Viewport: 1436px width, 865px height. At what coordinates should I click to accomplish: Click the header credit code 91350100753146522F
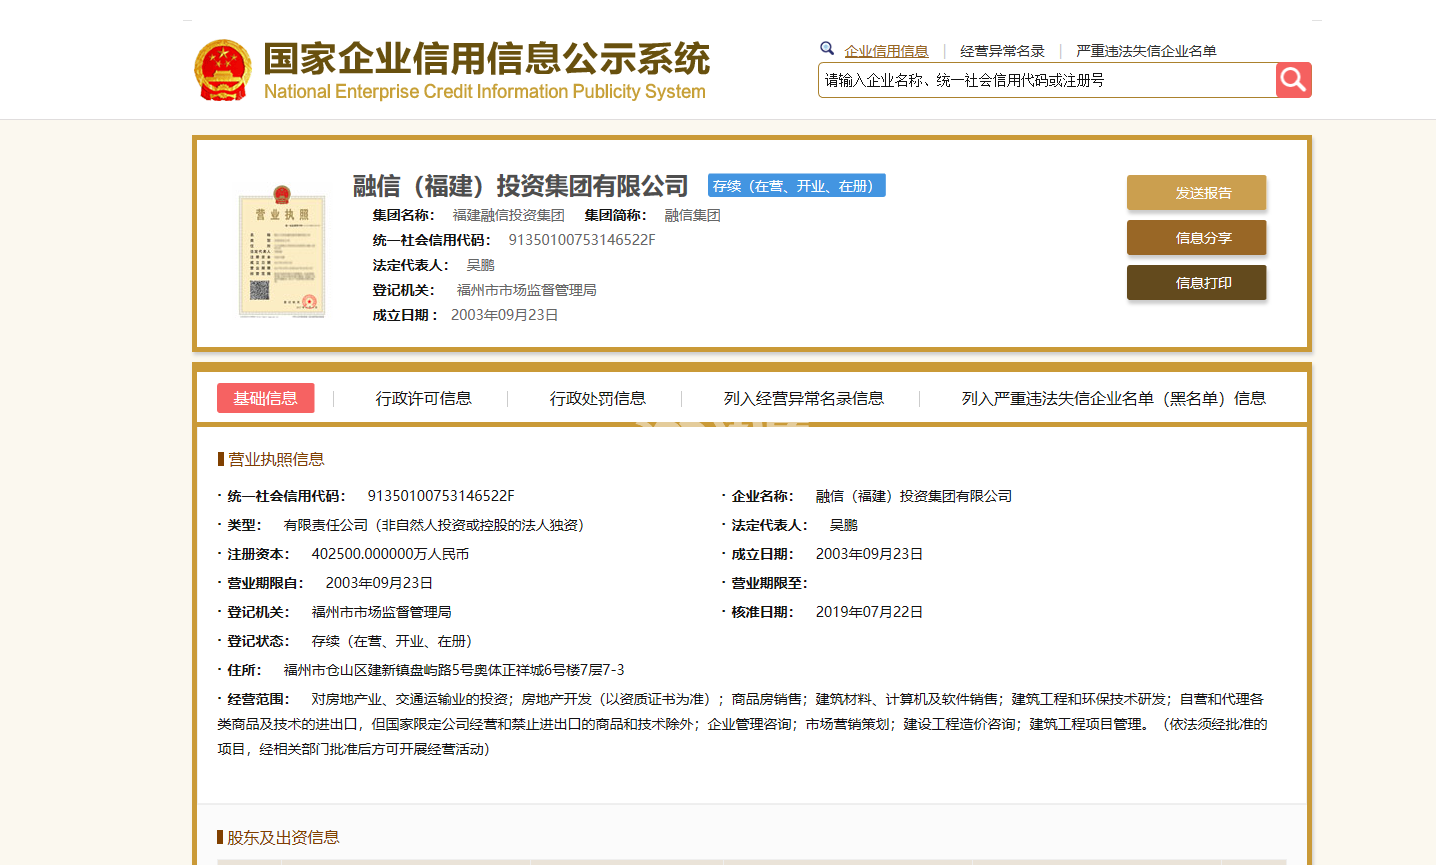click(x=582, y=240)
